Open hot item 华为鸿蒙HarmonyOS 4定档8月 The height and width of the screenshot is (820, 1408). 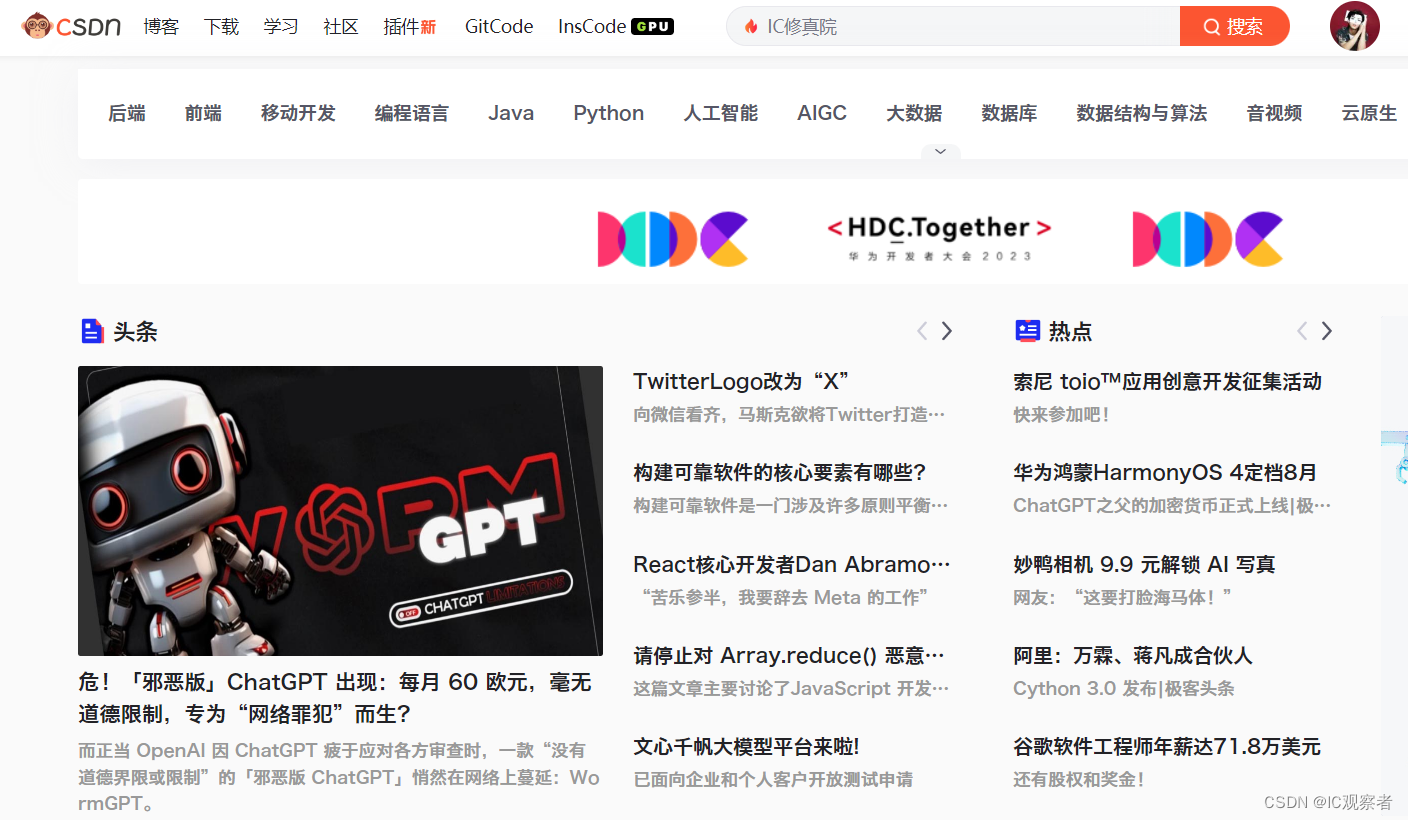click(1165, 472)
